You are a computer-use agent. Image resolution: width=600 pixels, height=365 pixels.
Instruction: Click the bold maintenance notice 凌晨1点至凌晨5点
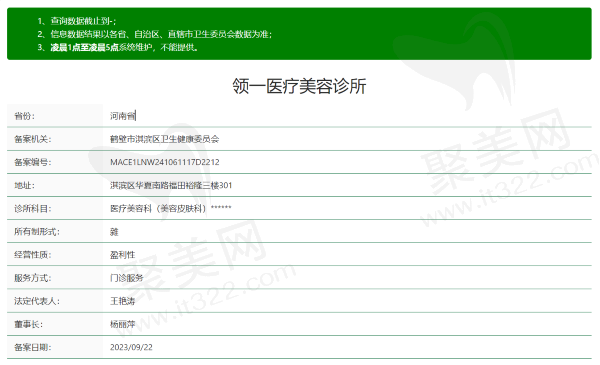click(x=85, y=47)
